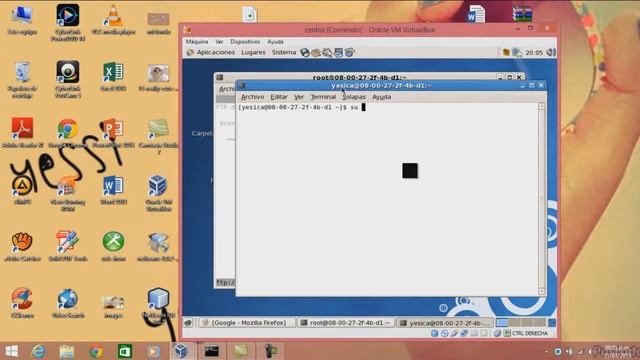Open Oracle VM VirtualBox desktop shortcut

pos(158,193)
